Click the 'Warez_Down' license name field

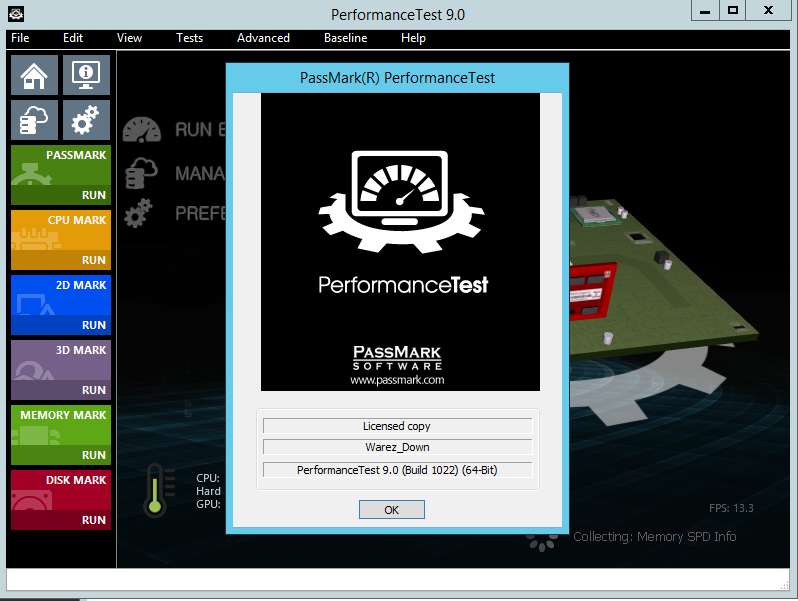pos(397,447)
